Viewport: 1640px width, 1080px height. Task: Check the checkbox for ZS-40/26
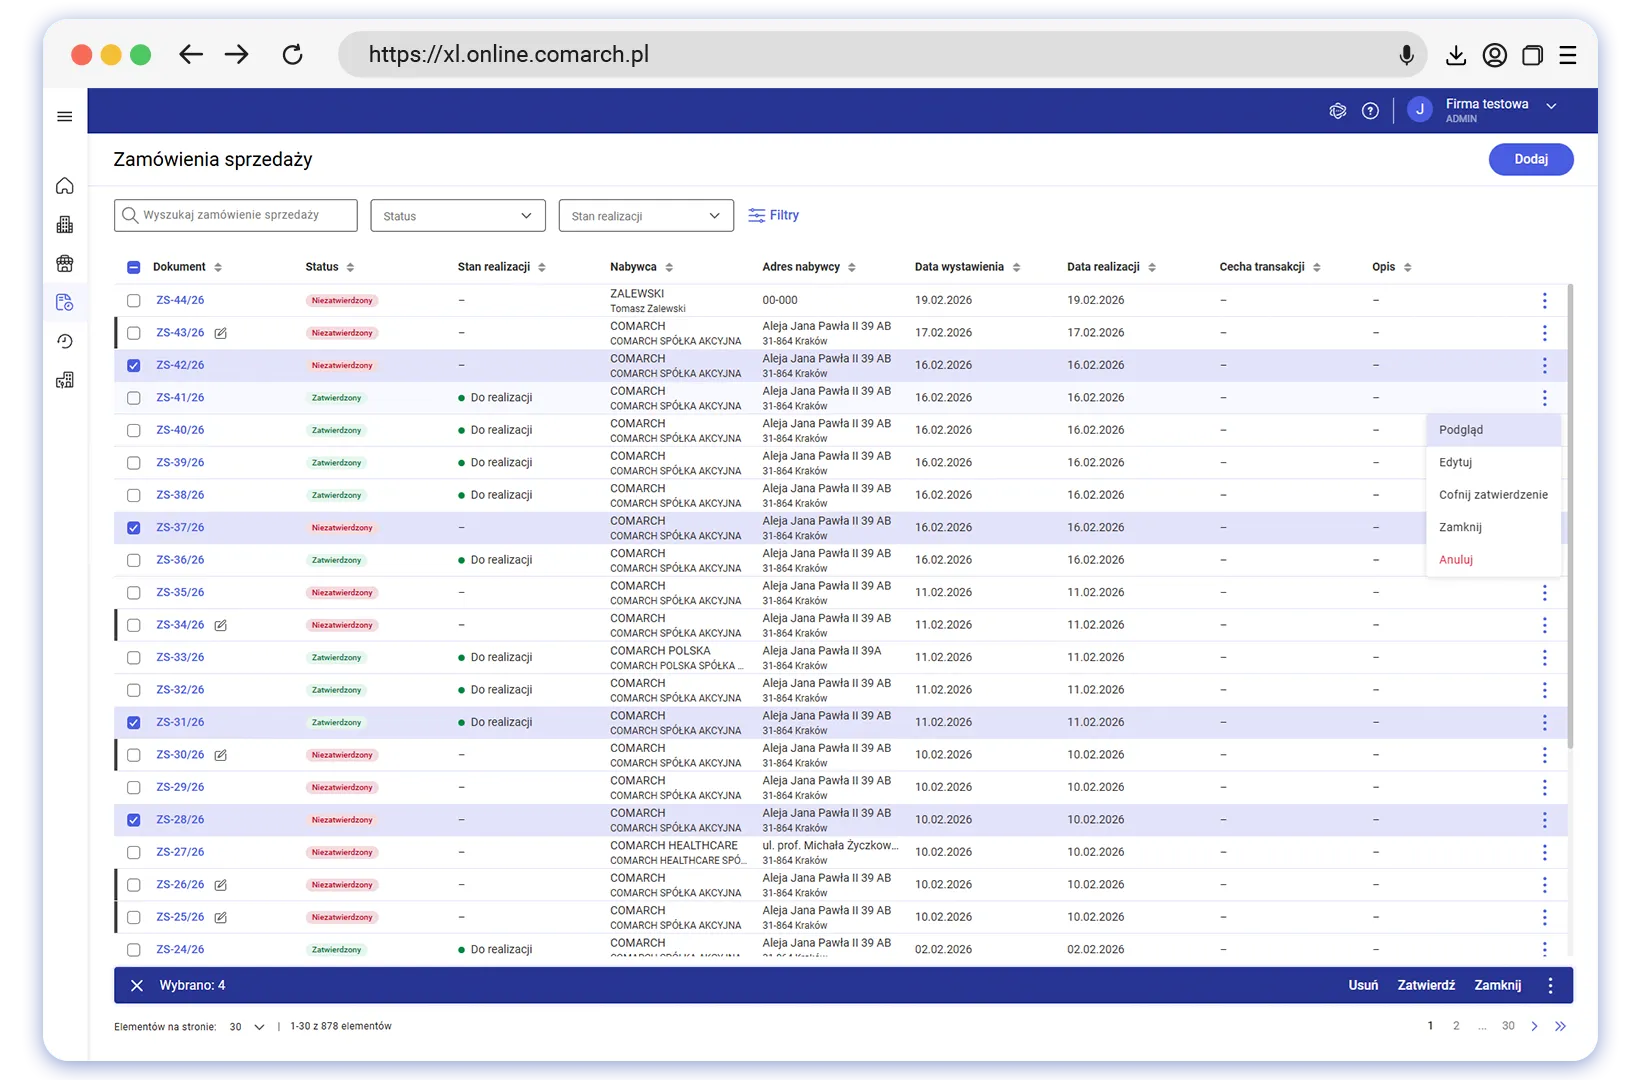[x=134, y=431]
